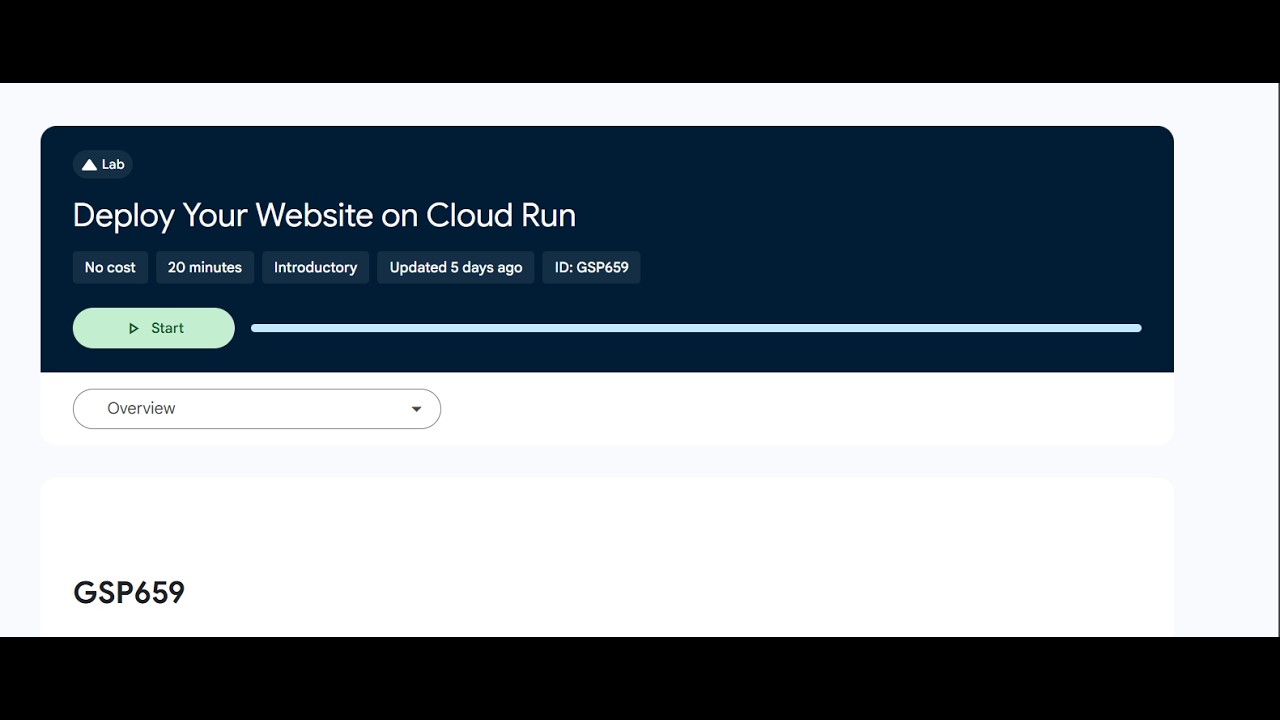Click the green Start lab button
Image resolution: width=1280 pixels, height=720 pixels.
point(154,328)
